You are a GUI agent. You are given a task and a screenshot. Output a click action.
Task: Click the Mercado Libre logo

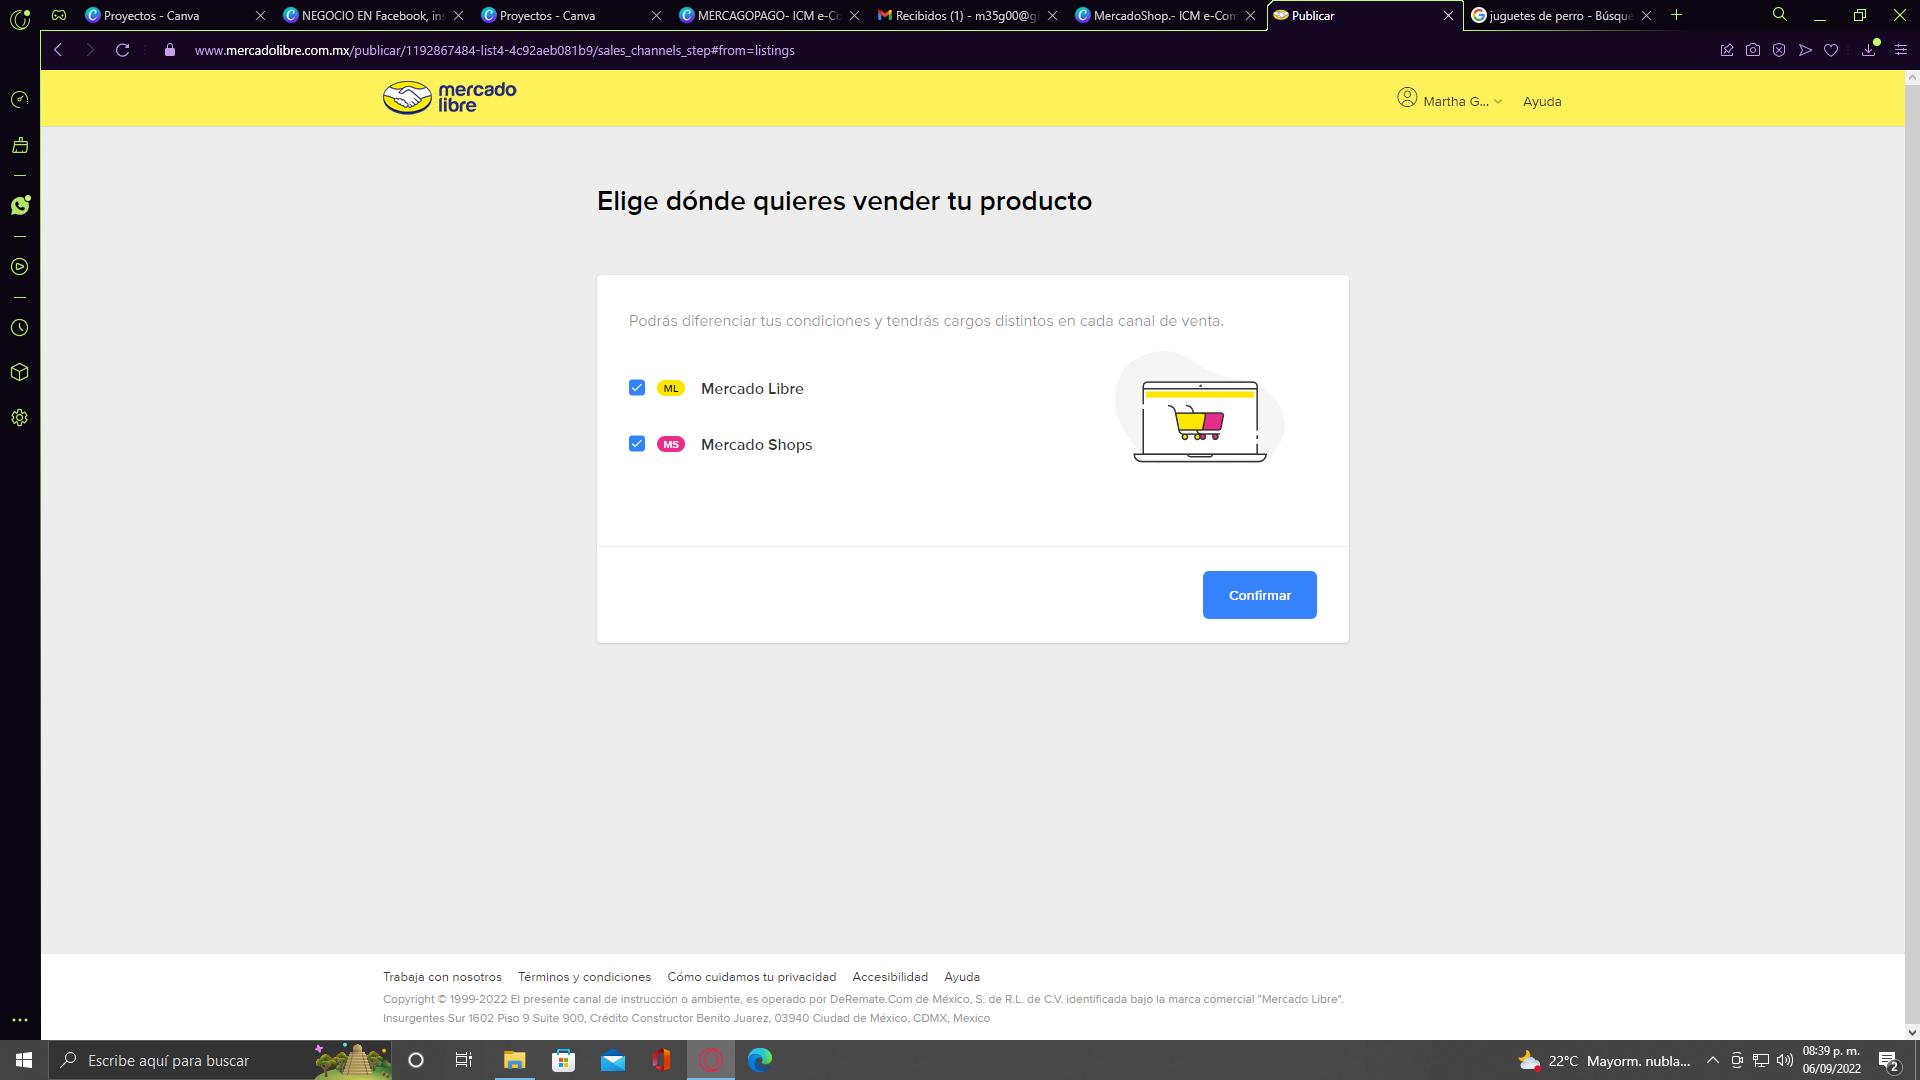(449, 97)
